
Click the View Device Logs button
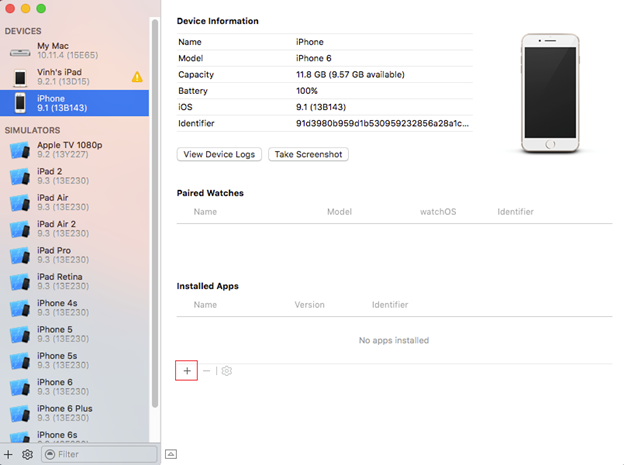(221, 154)
